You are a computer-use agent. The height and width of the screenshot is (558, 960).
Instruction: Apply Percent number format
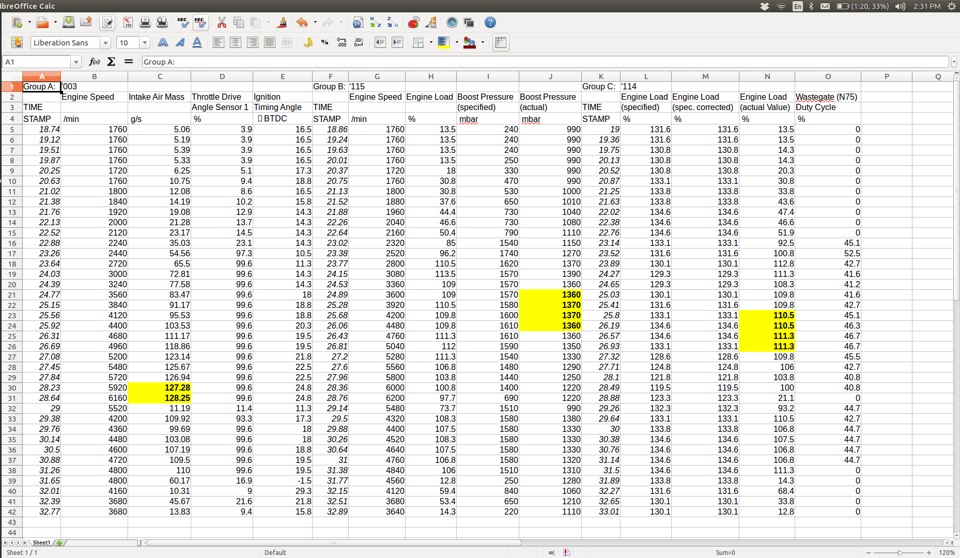pyautogui.click(x=324, y=43)
